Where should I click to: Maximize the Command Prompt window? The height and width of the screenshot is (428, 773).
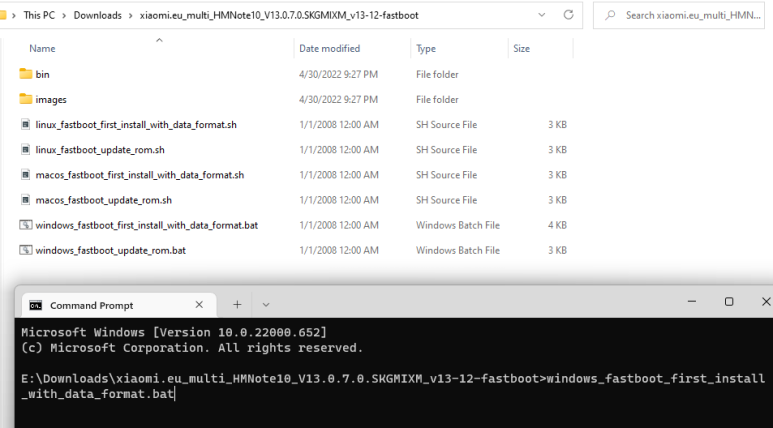[729, 301]
